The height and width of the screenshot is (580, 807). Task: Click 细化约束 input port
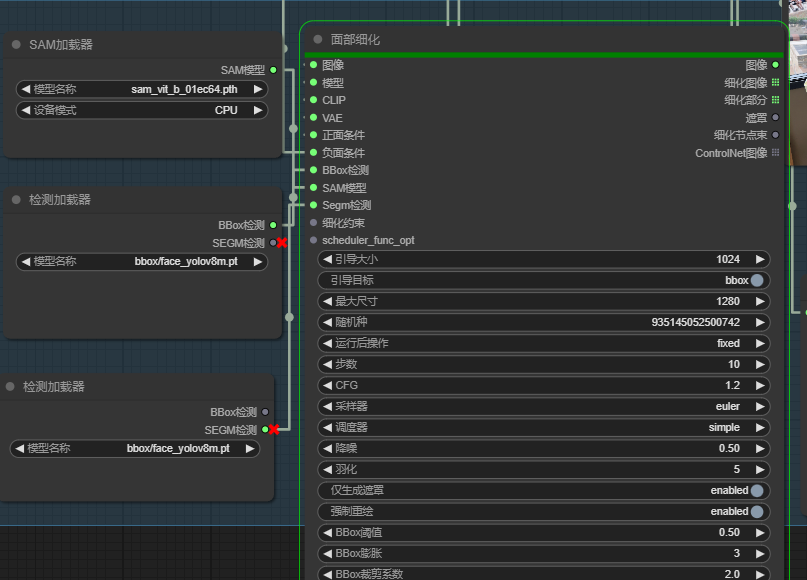(313, 222)
